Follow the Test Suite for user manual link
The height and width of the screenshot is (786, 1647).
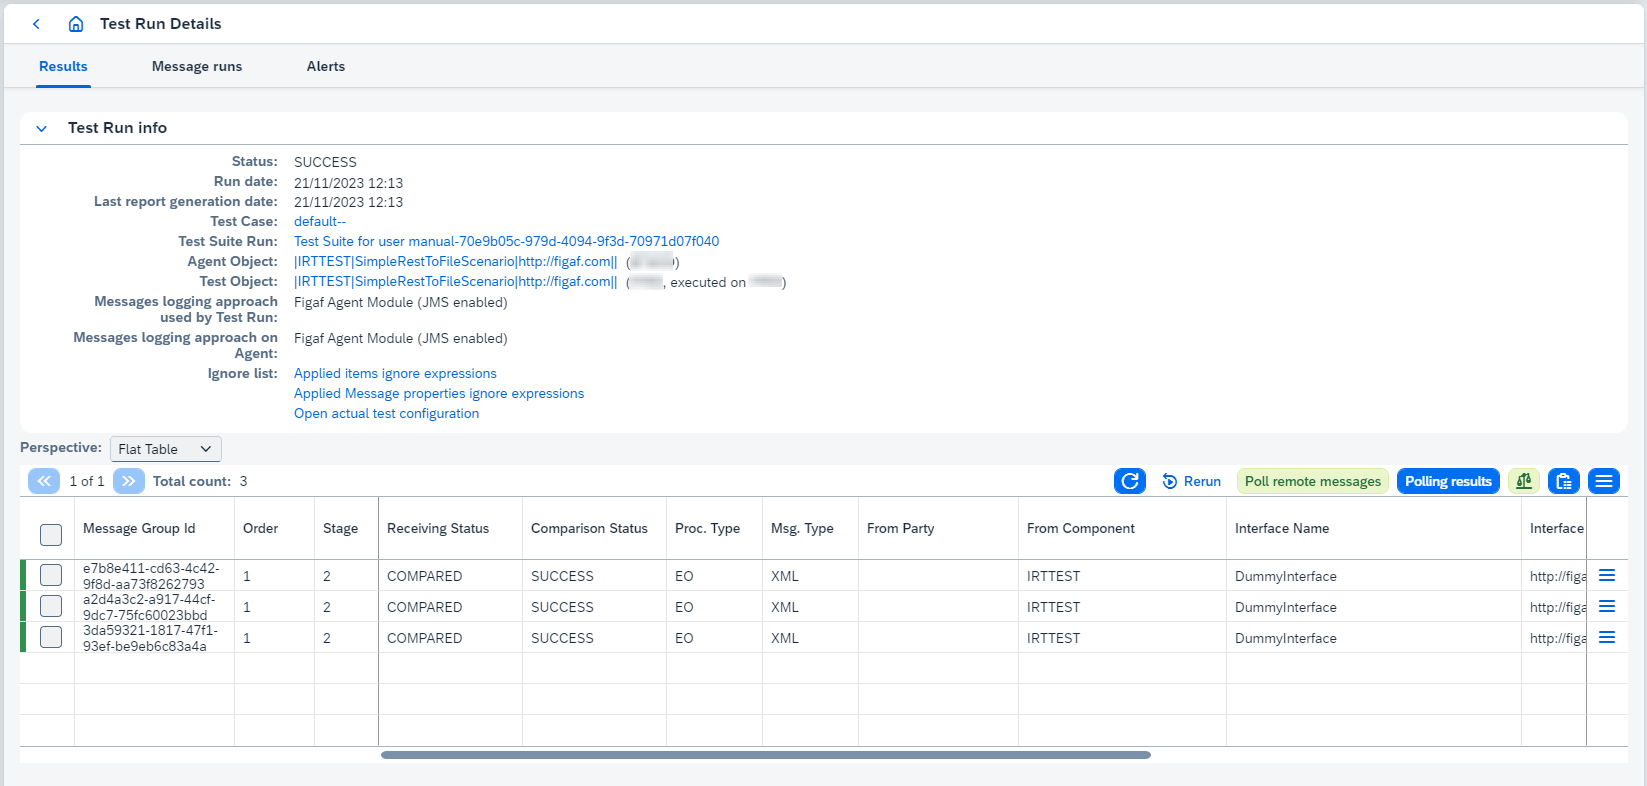click(x=506, y=241)
